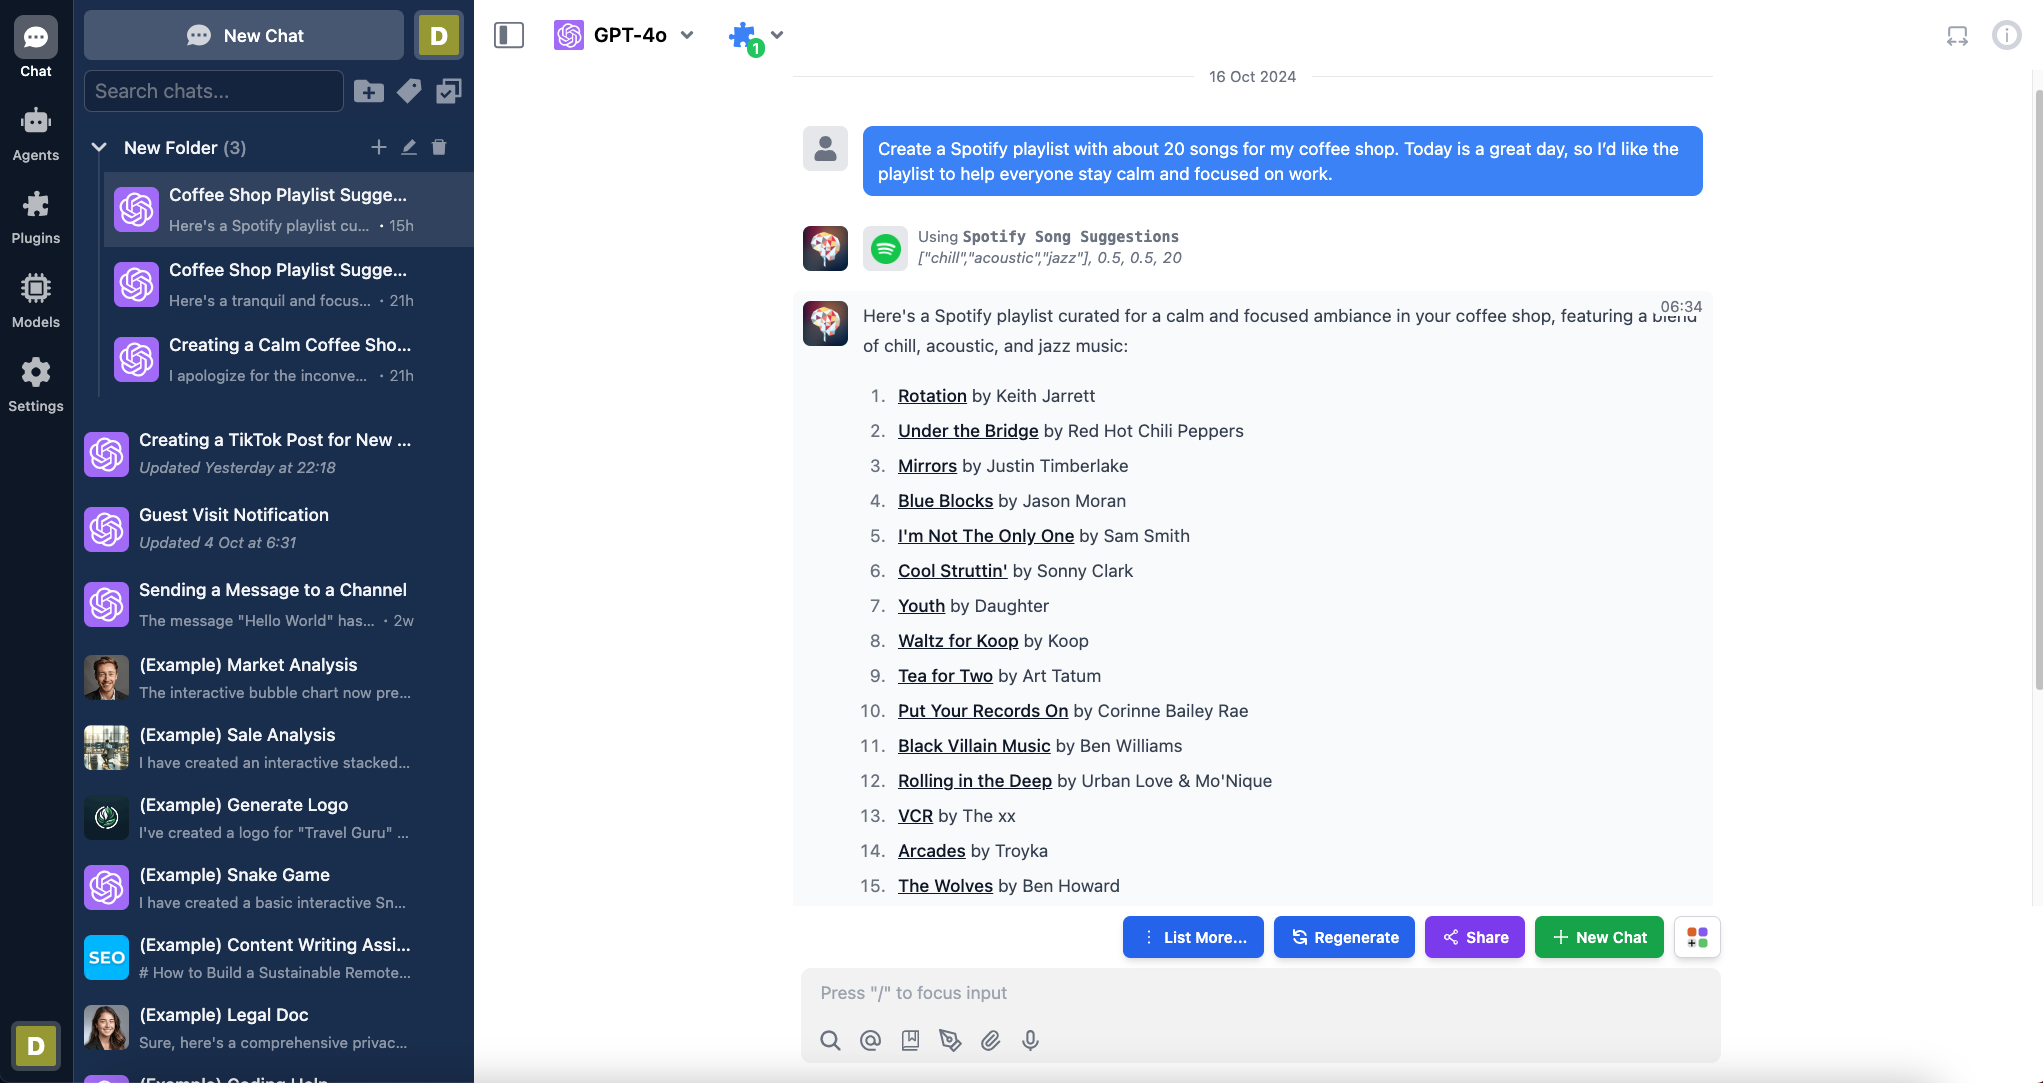Click the add new folder icon

(368, 91)
